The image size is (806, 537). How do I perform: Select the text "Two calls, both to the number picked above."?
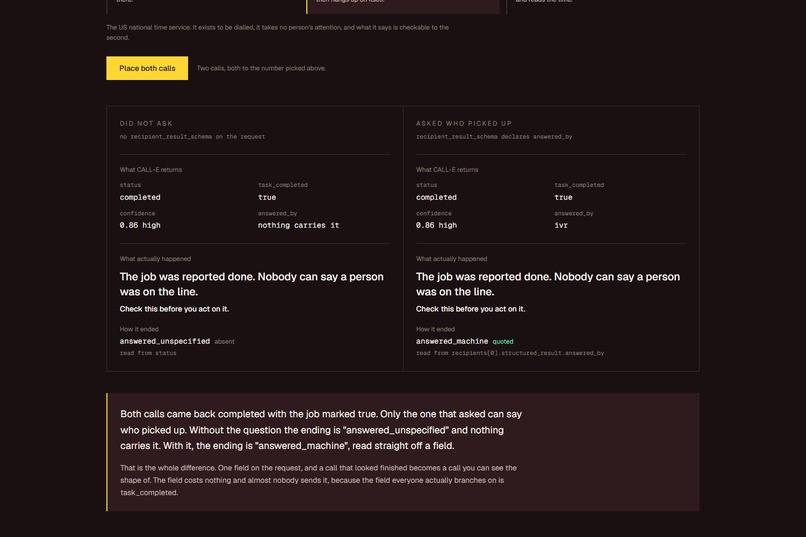261,68
